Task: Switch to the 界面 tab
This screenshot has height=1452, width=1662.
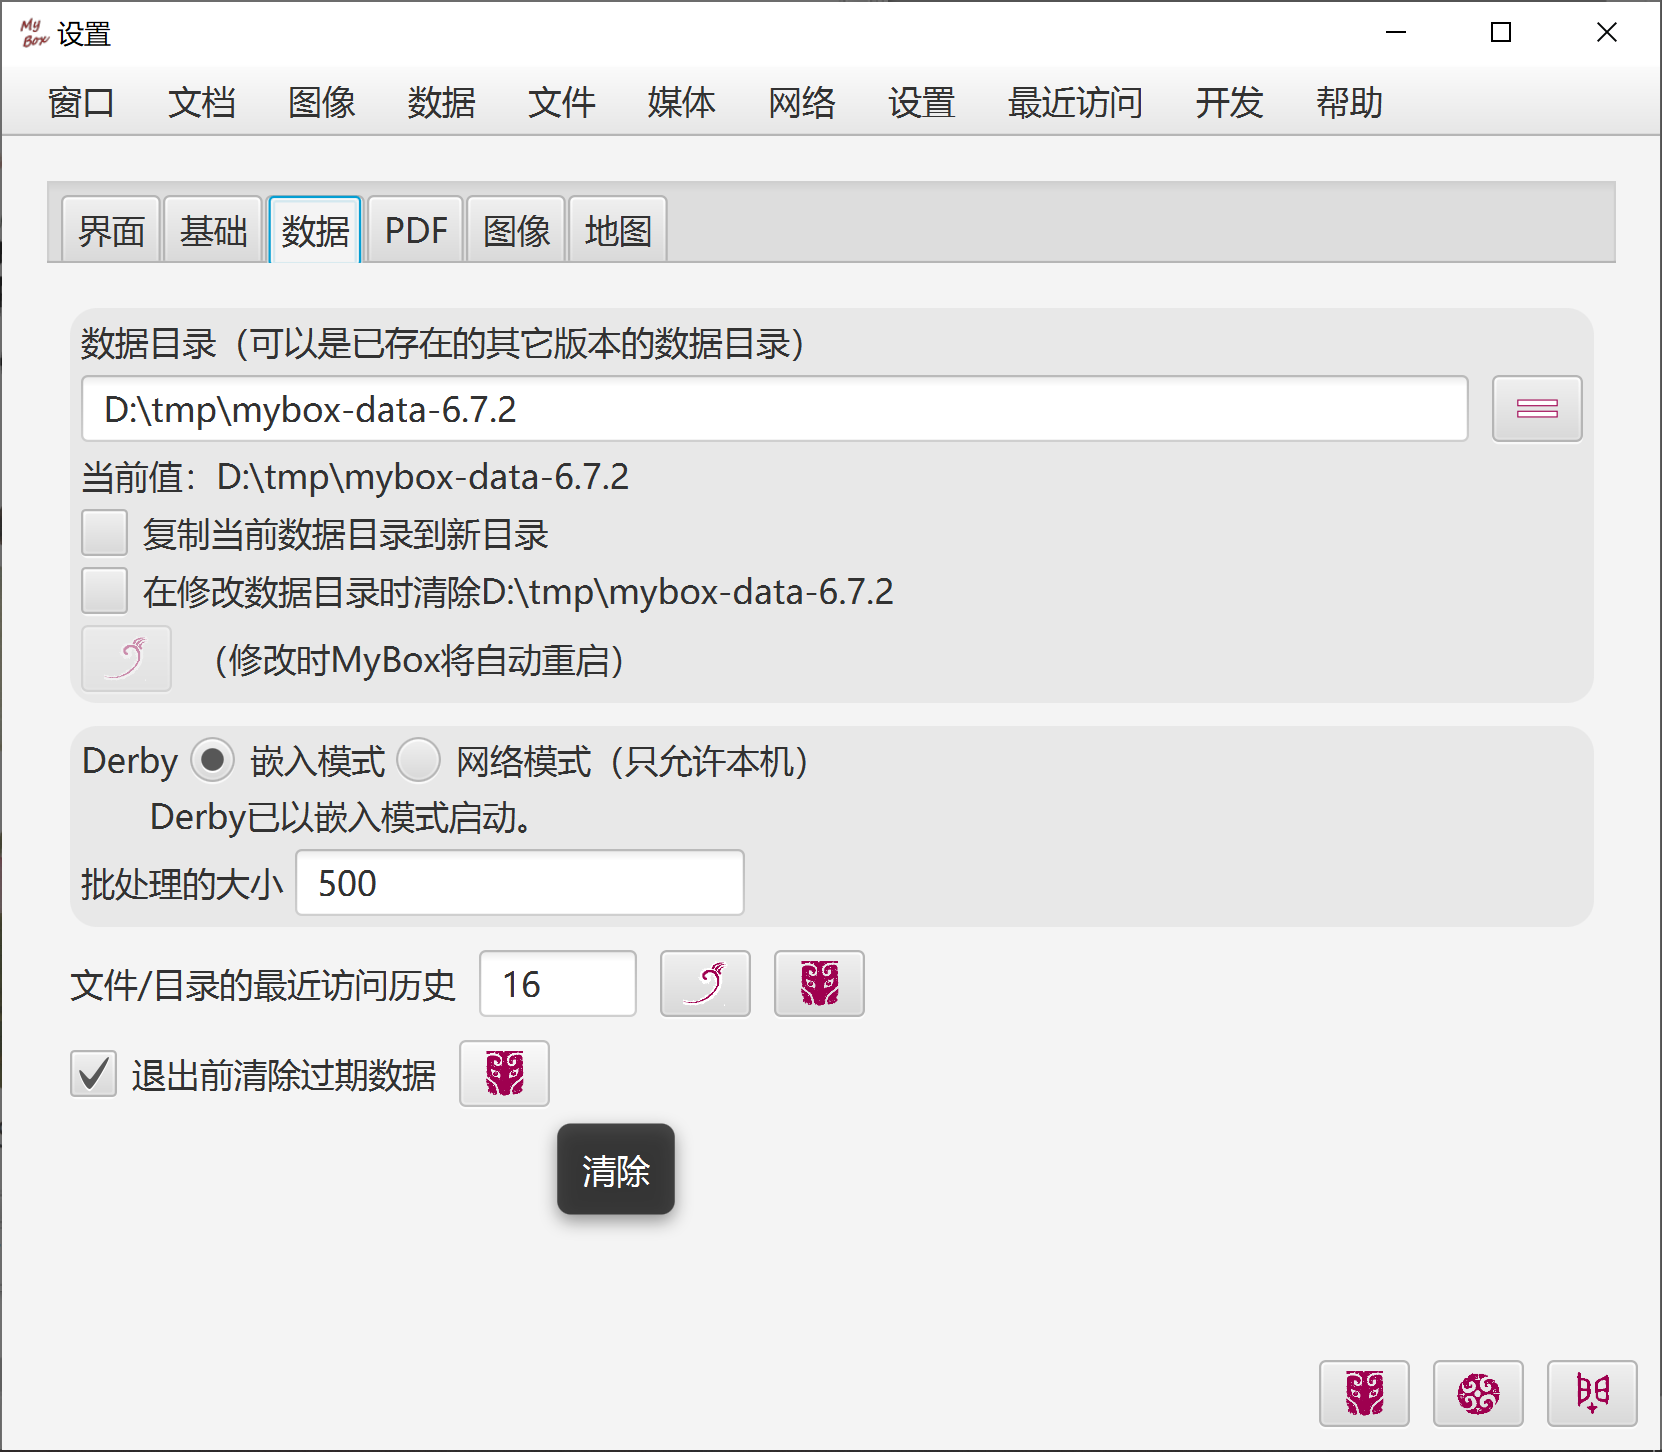Action: coord(111,231)
